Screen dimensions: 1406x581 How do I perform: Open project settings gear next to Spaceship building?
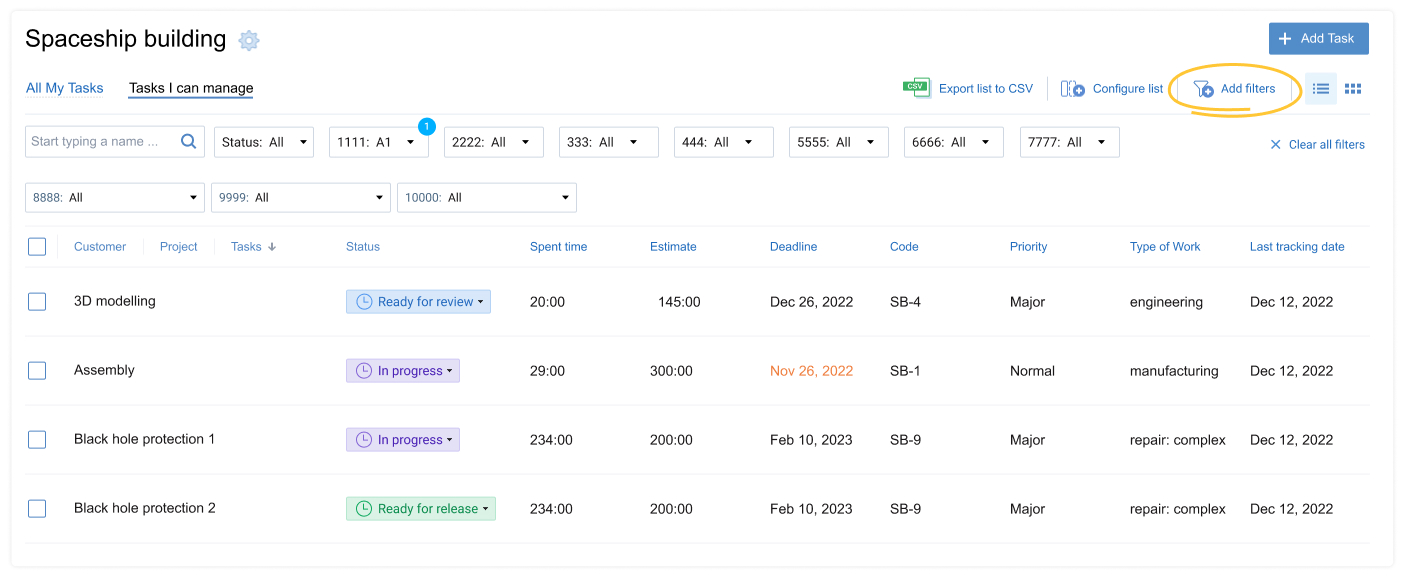(249, 40)
